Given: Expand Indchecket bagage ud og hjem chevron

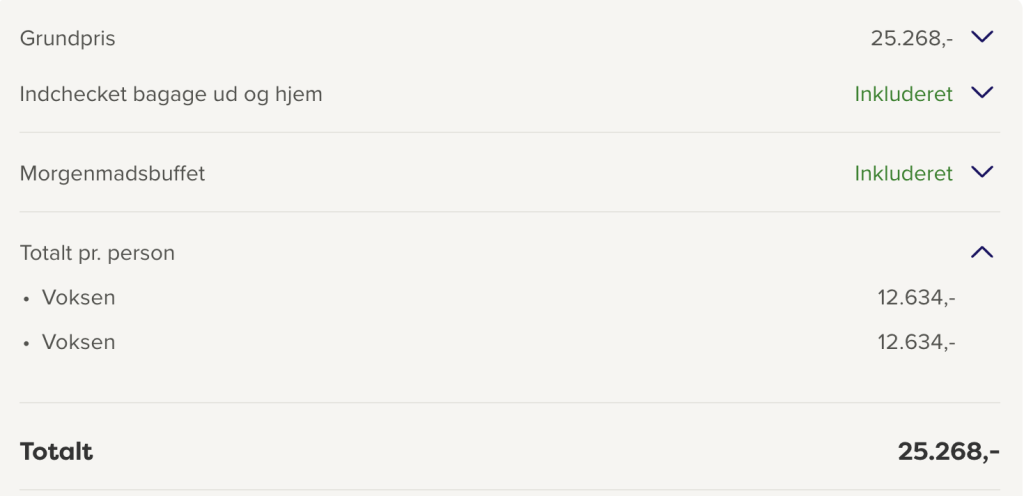Looking at the screenshot, I should pos(982,93).
